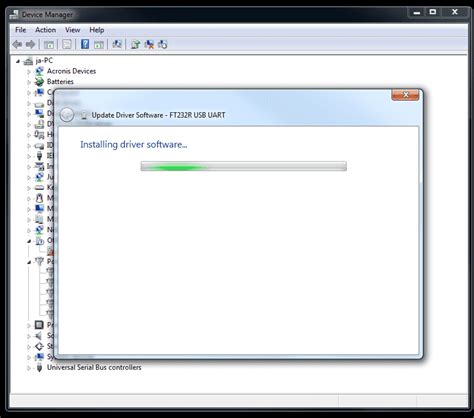Click the Show/Hide console tree icon
This screenshot has width=474, height=418.
(49, 44)
